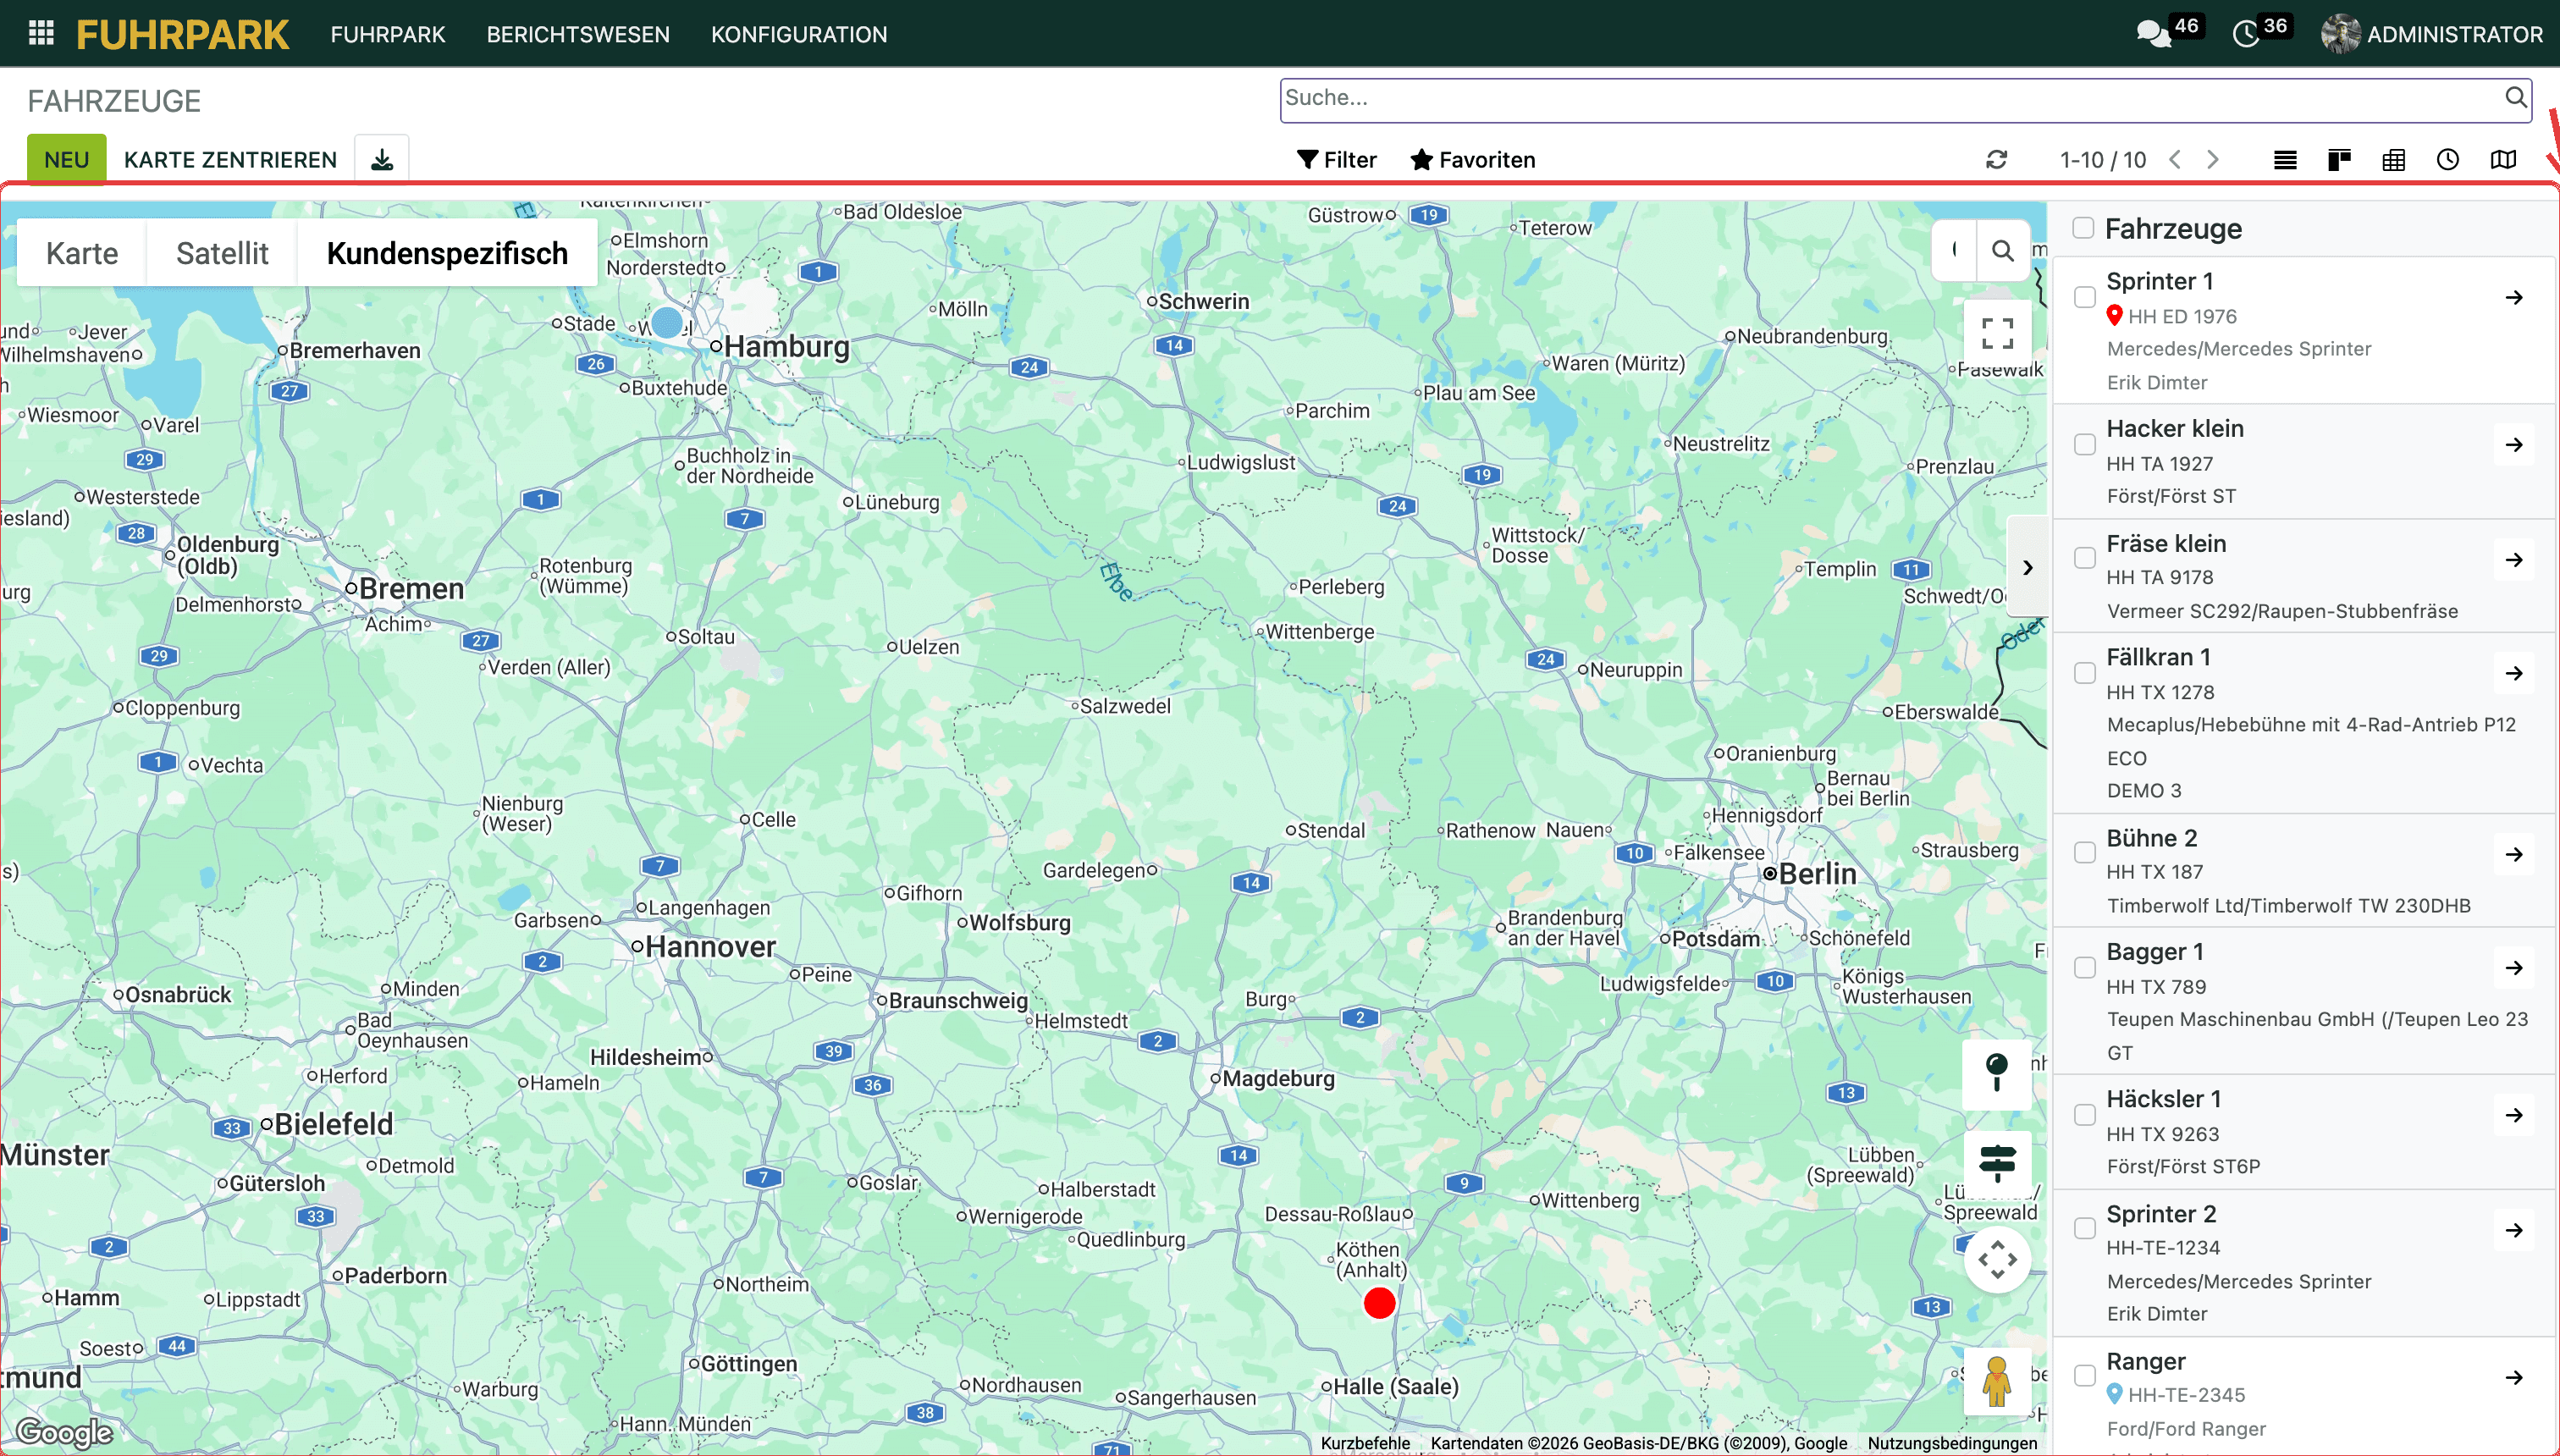Switch to kanban view icon
Screen dimensions: 2560x1456
2339,160
